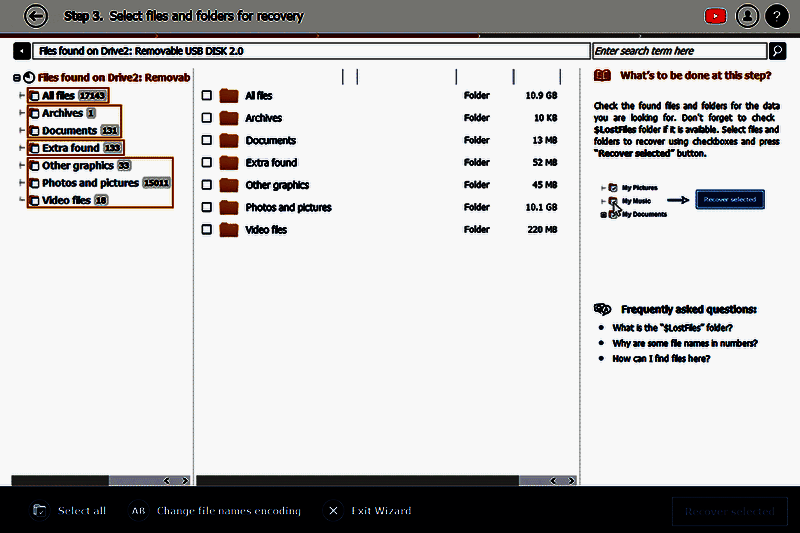This screenshot has height=533, width=800.
Task: Open the path navigation dropdown arrow
Action: tap(22, 51)
